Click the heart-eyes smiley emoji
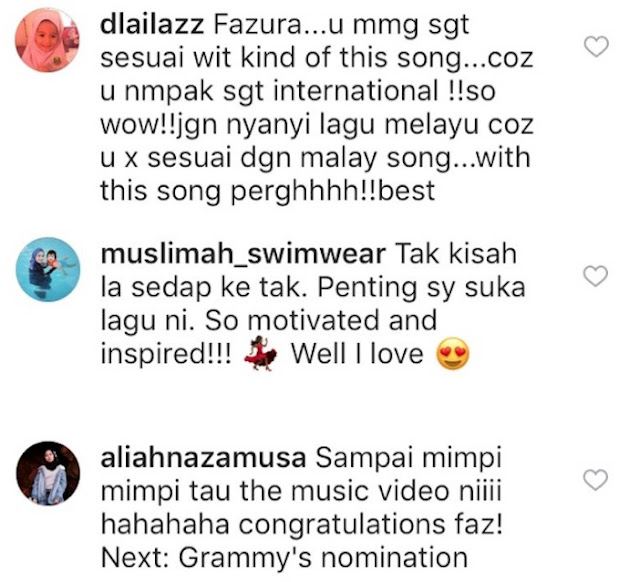Screen dimensions: 640x582 (453, 353)
